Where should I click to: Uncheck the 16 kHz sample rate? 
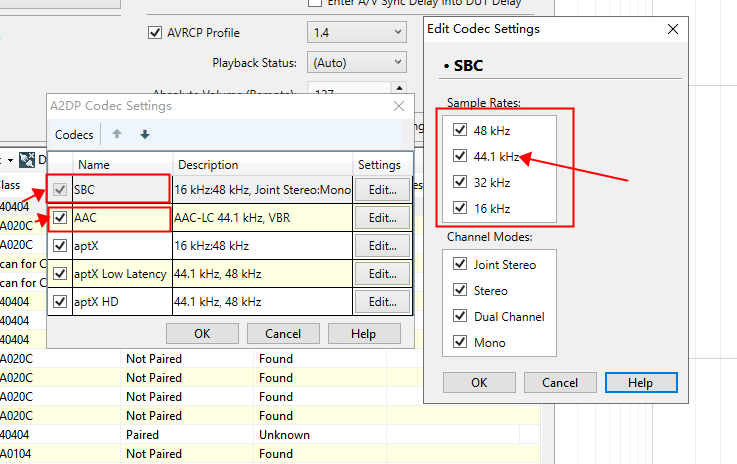tap(460, 207)
